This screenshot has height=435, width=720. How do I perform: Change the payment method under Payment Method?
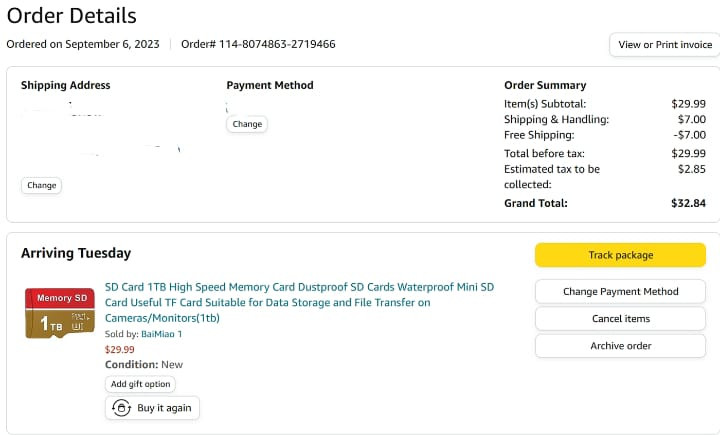pyautogui.click(x=247, y=124)
